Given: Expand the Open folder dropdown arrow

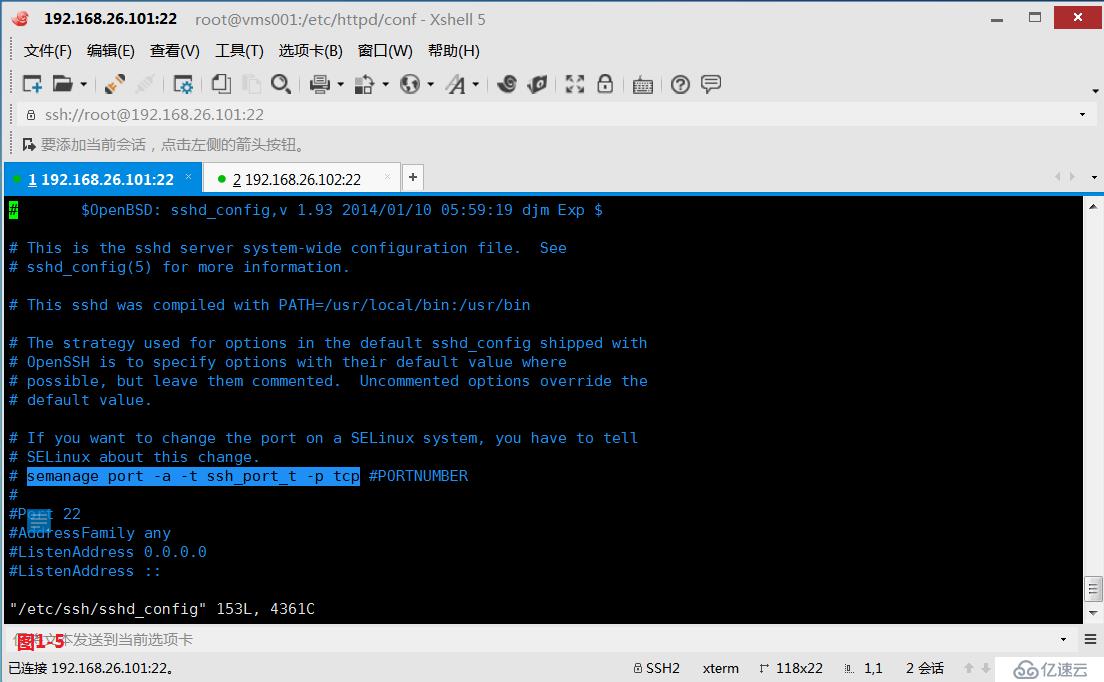Looking at the screenshot, I should pos(83,85).
